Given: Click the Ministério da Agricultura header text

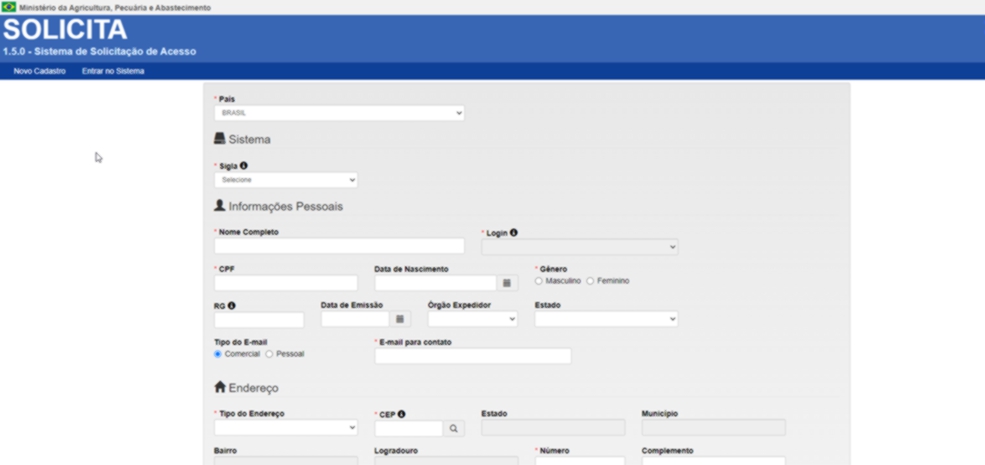Looking at the screenshot, I should click(115, 8).
